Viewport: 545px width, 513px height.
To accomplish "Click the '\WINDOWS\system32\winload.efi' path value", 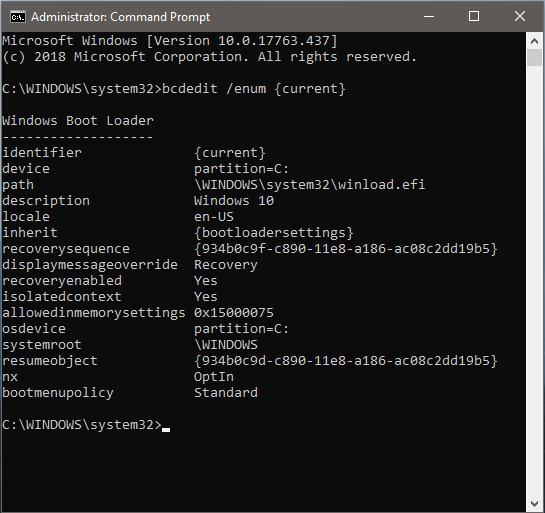I will point(309,185).
